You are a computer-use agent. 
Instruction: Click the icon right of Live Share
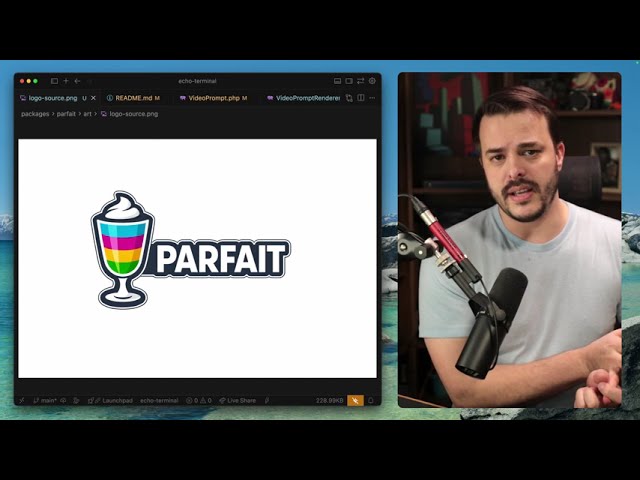267,400
